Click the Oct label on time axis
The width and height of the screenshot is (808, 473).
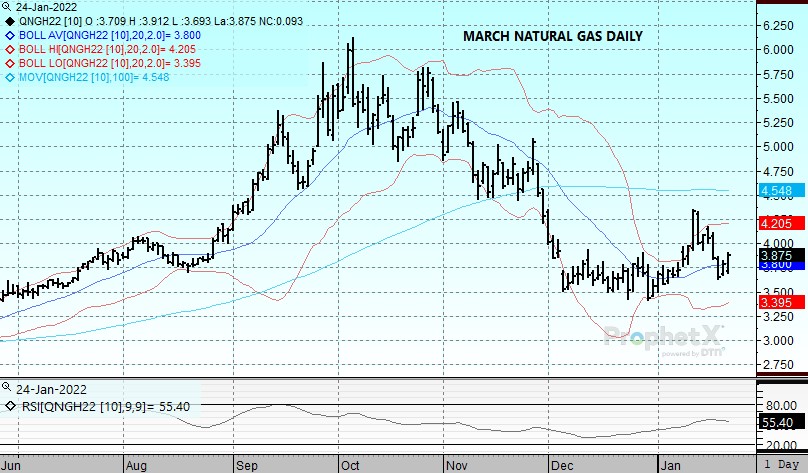pos(349,465)
